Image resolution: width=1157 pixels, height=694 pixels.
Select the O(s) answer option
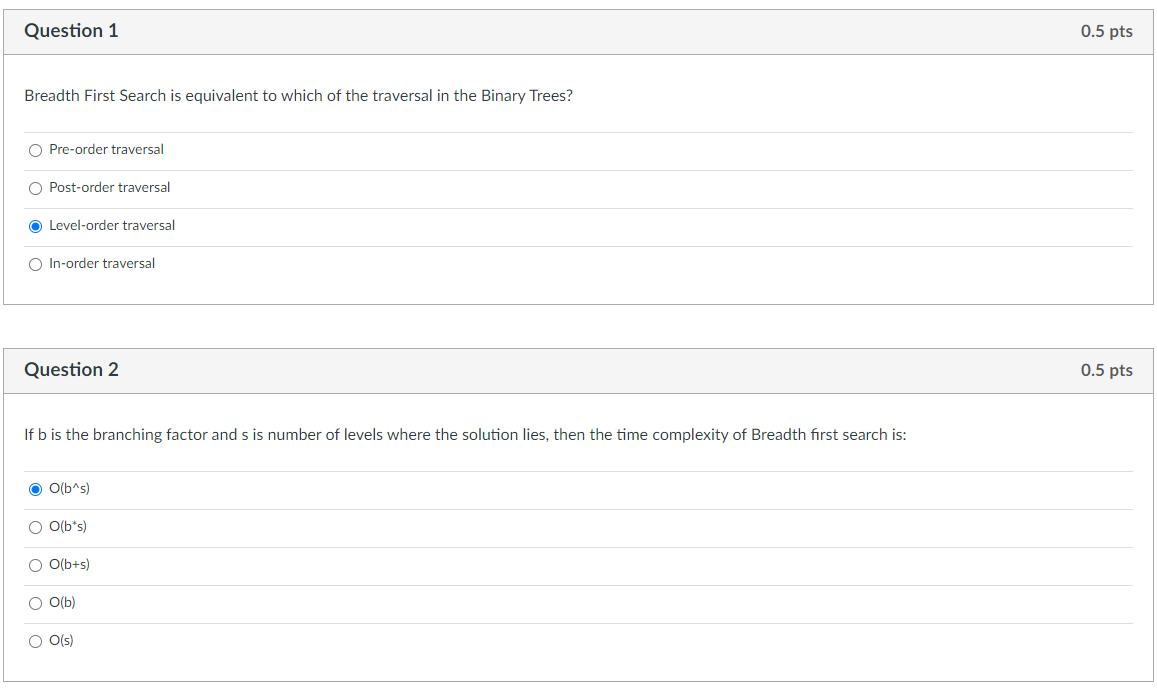[x=35, y=640]
